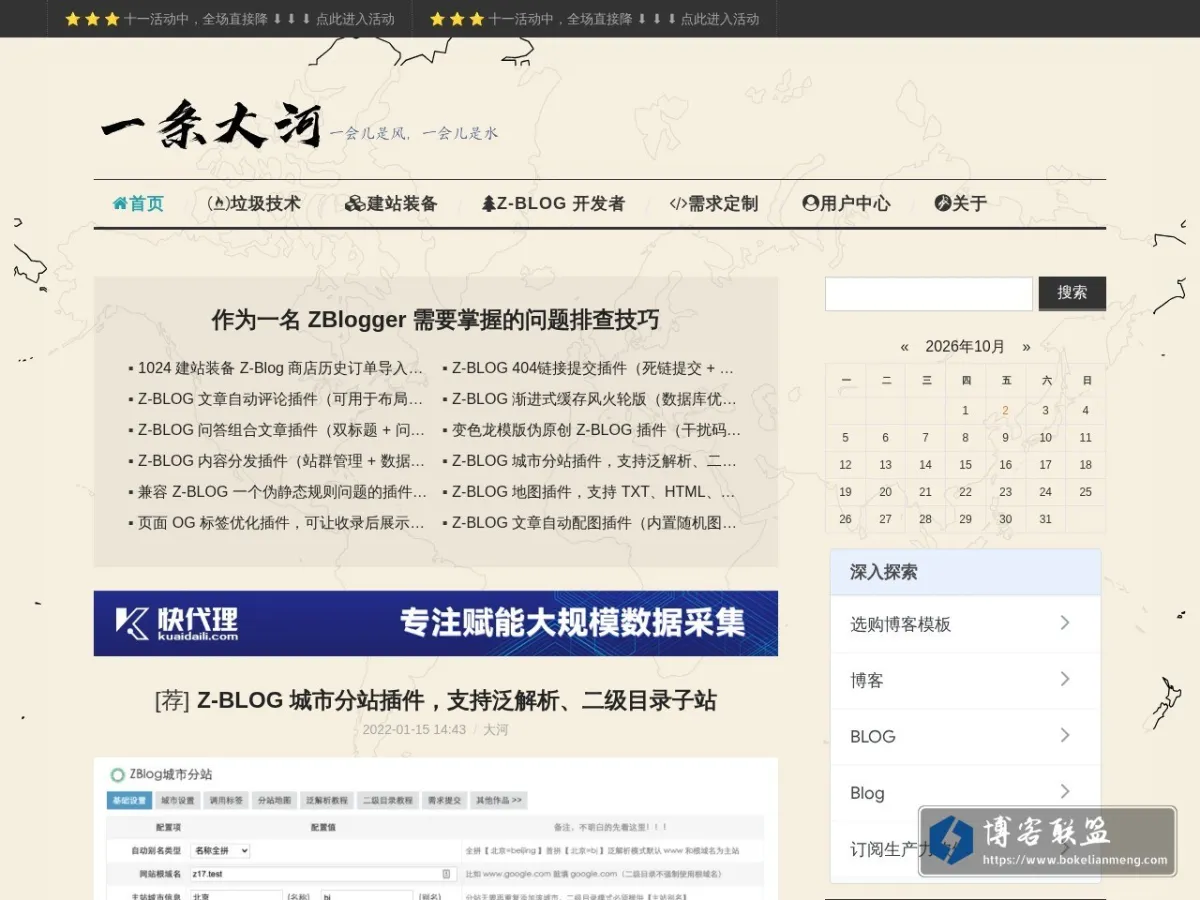Open 兼容 Z-BLOG 伪静态规则问题 article
Image resolution: width=1200 pixels, height=900 pixels.
click(280, 492)
